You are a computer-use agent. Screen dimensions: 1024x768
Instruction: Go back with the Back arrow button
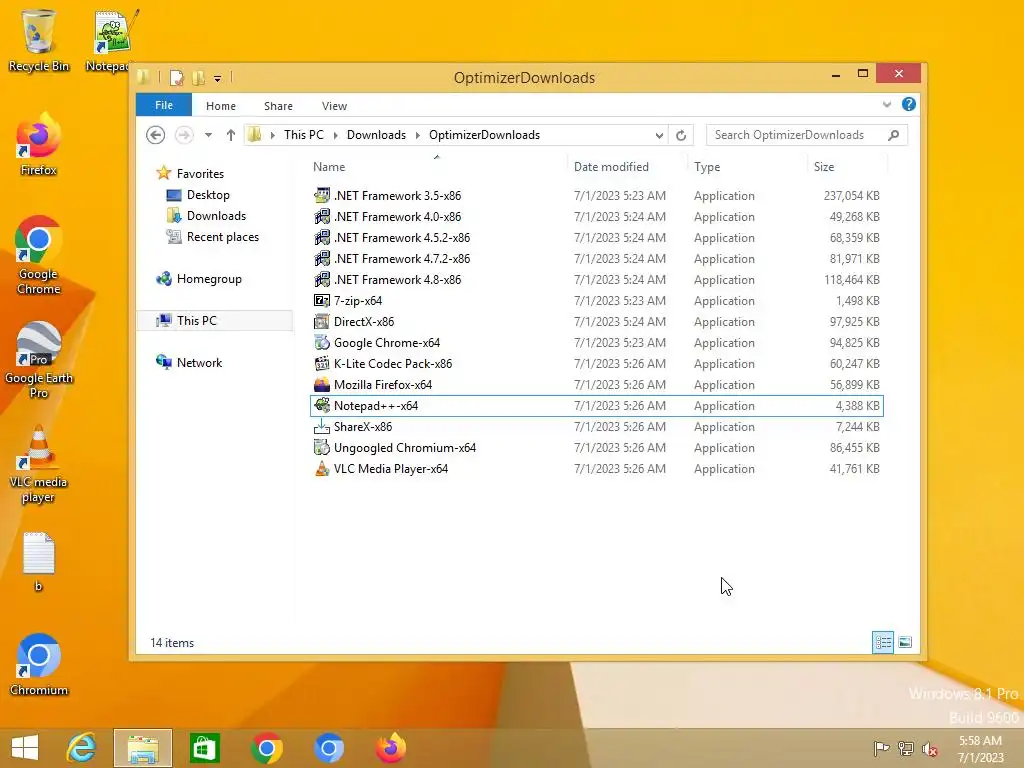155,135
